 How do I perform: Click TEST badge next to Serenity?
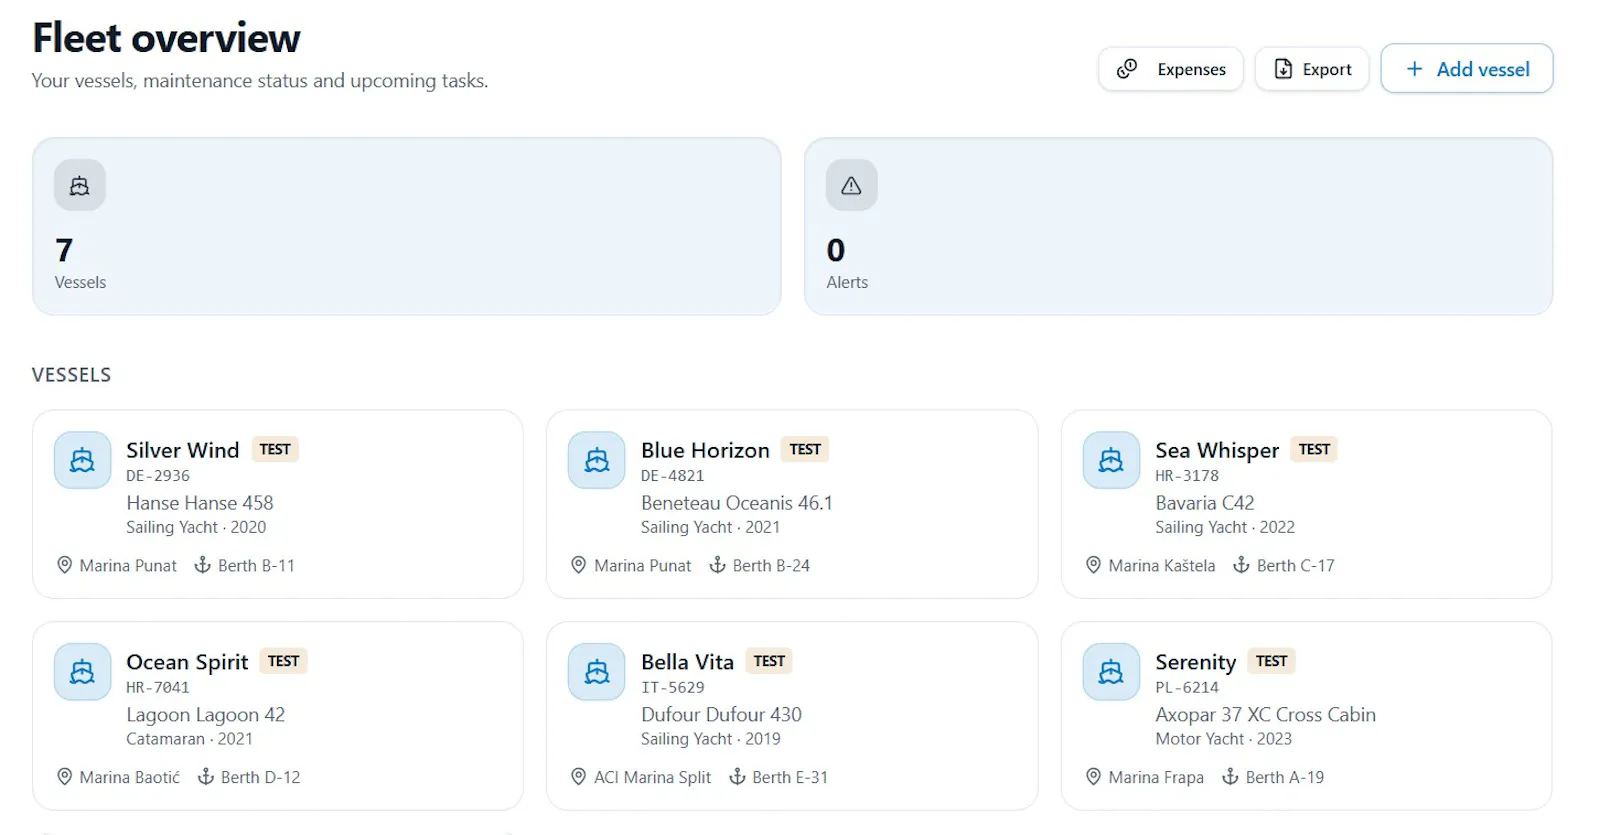point(1272,661)
